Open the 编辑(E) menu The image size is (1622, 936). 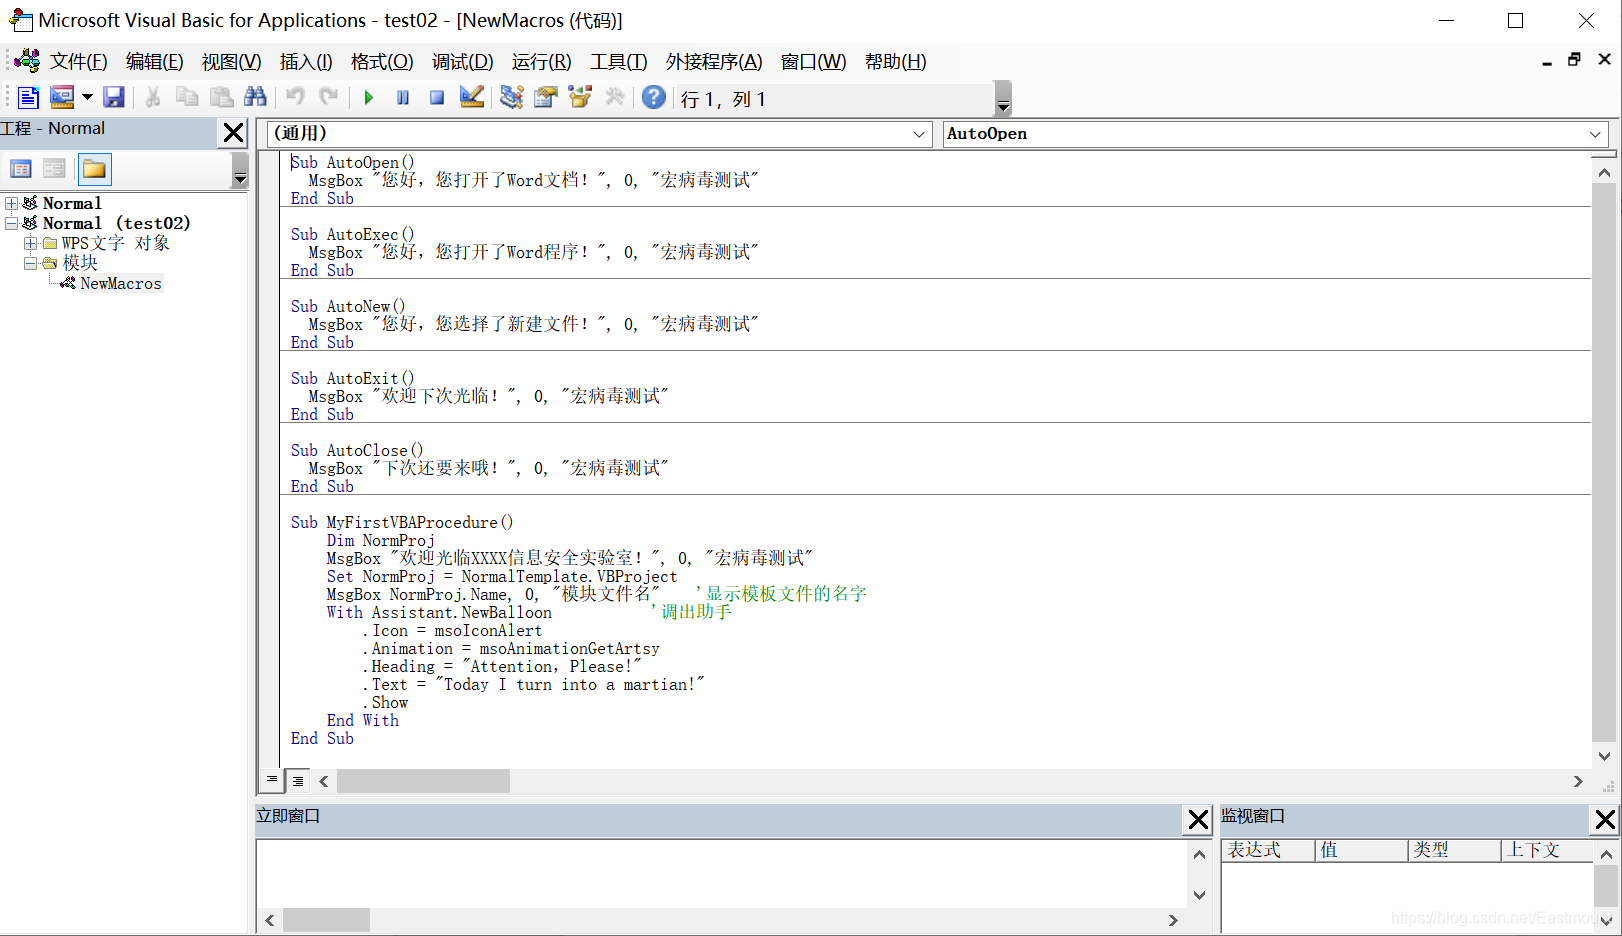(x=155, y=62)
